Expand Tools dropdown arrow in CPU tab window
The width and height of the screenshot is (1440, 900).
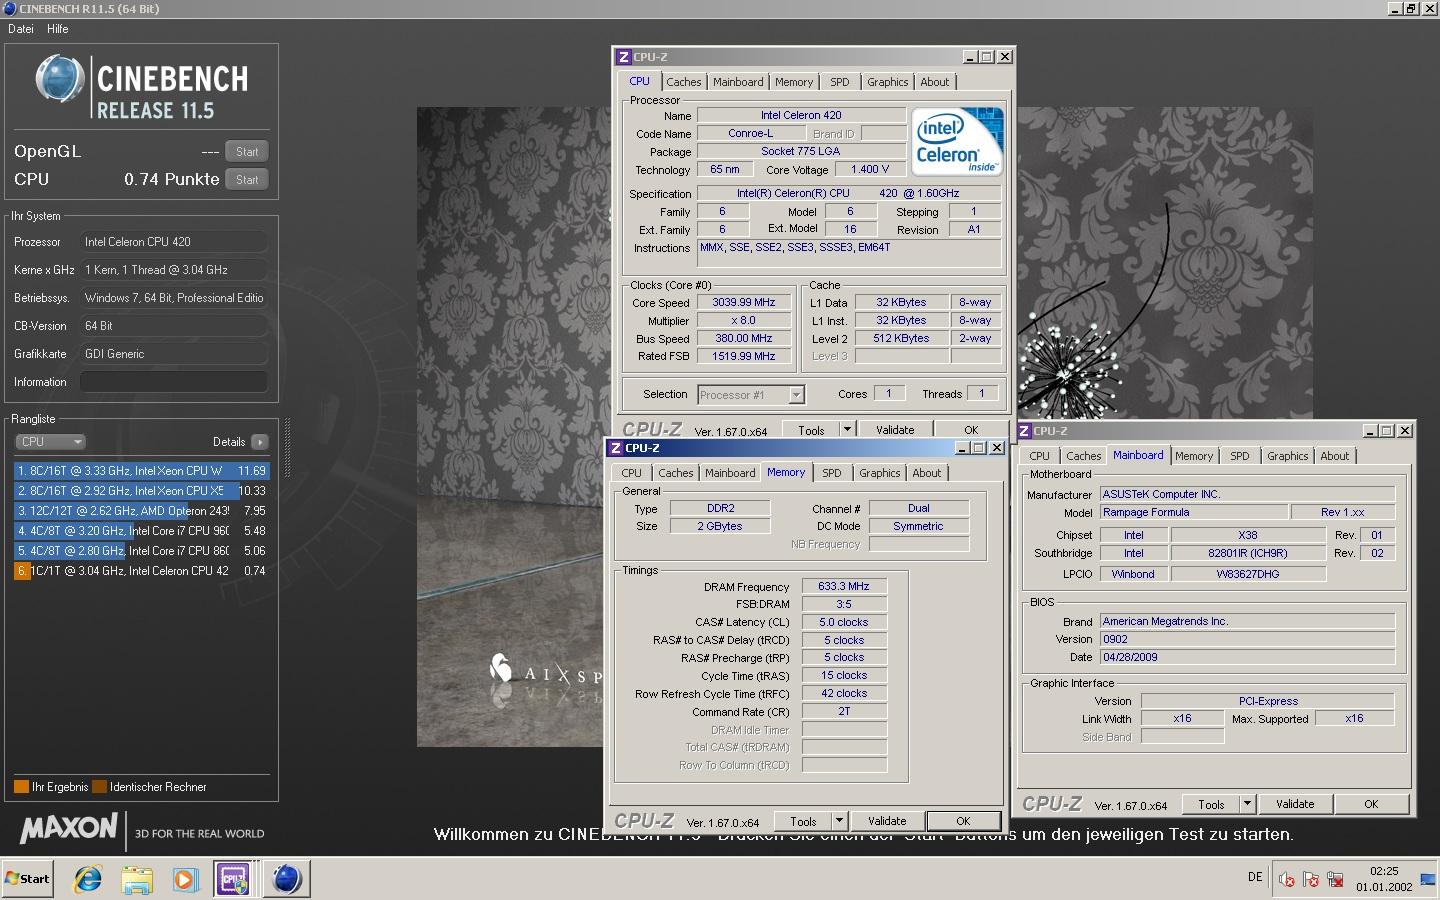[x=847, y=430]
